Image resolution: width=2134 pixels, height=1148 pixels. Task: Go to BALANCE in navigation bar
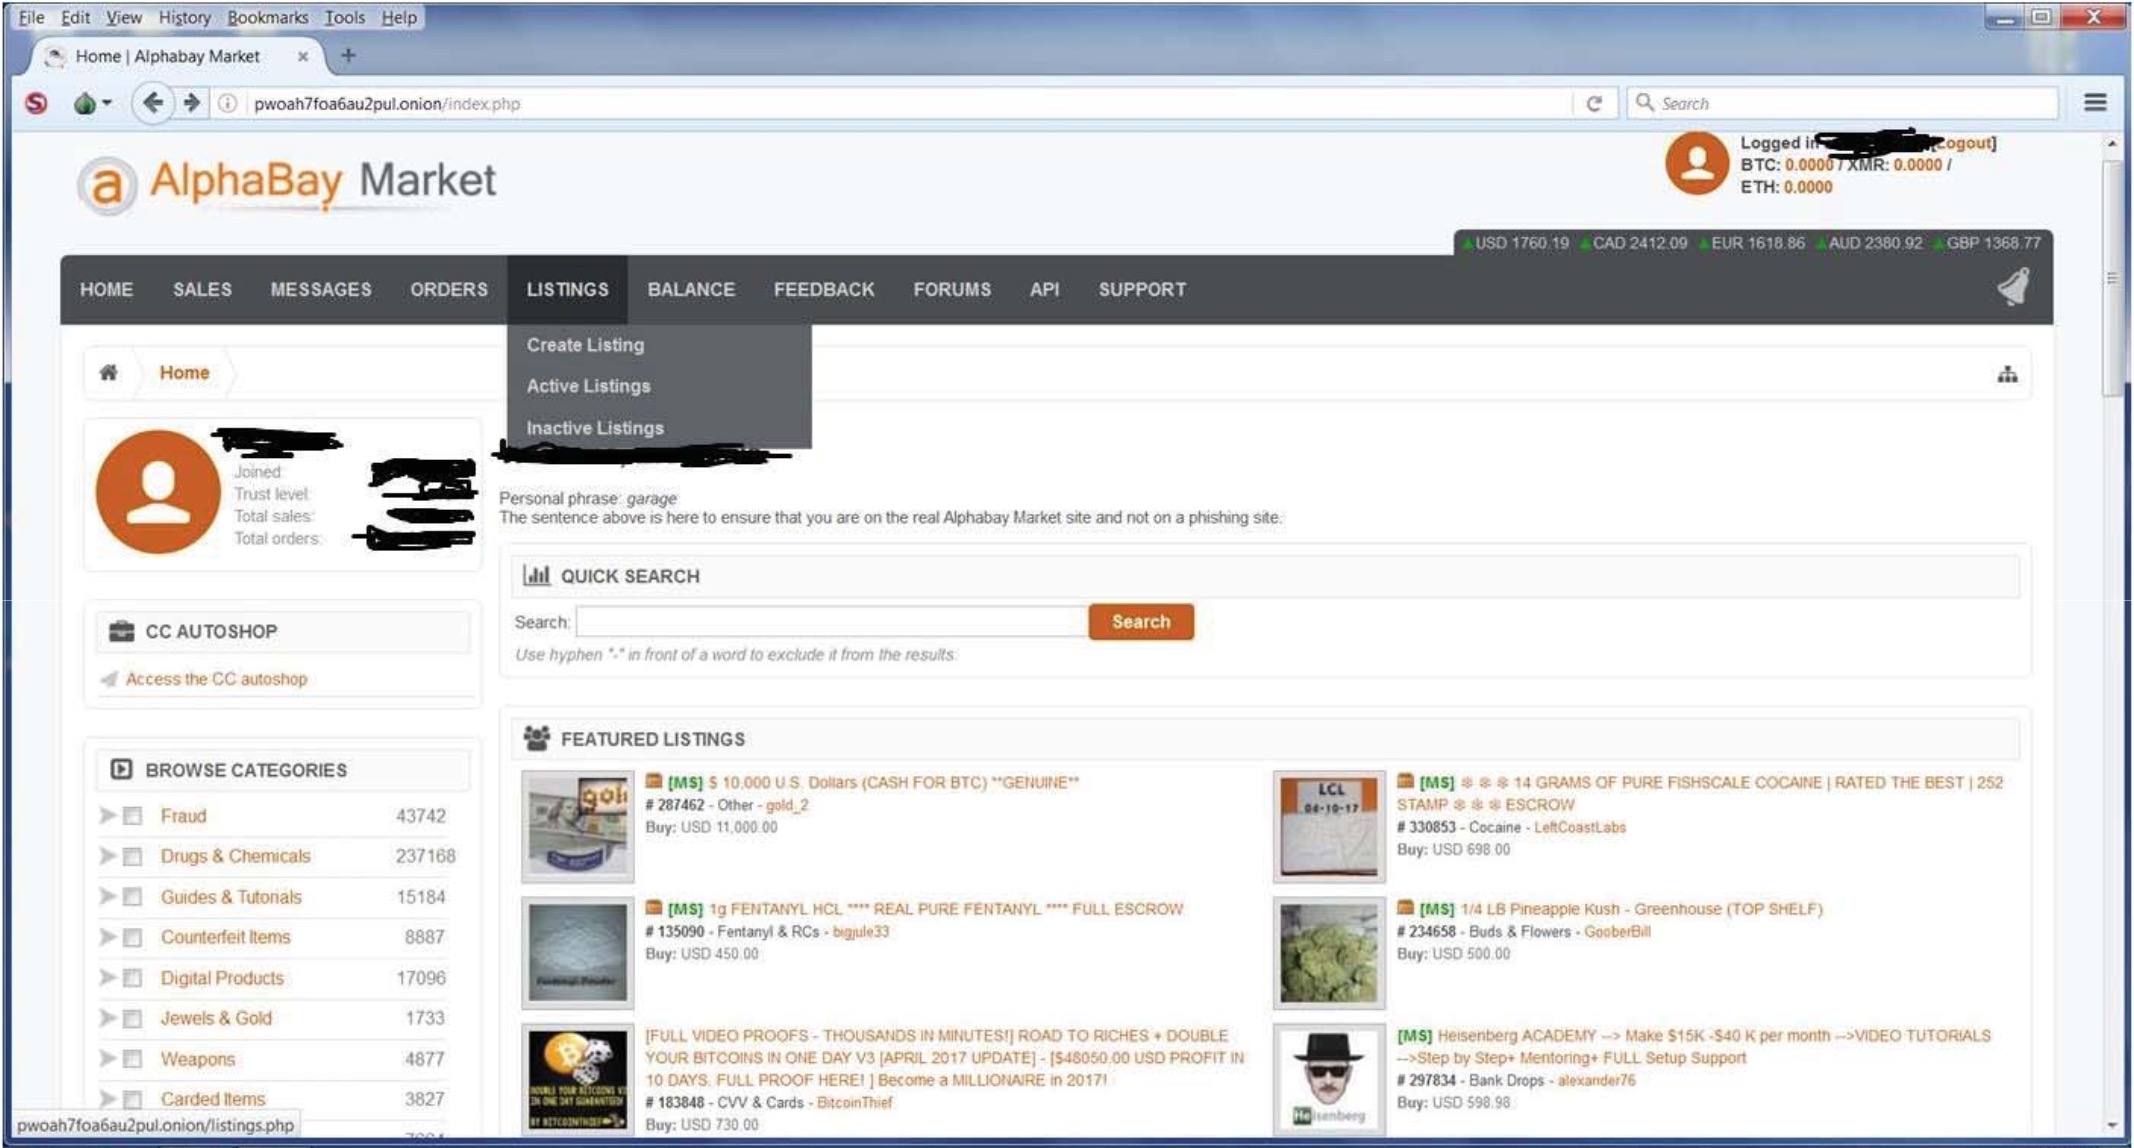pyautogui.click(x=691, y=289)
